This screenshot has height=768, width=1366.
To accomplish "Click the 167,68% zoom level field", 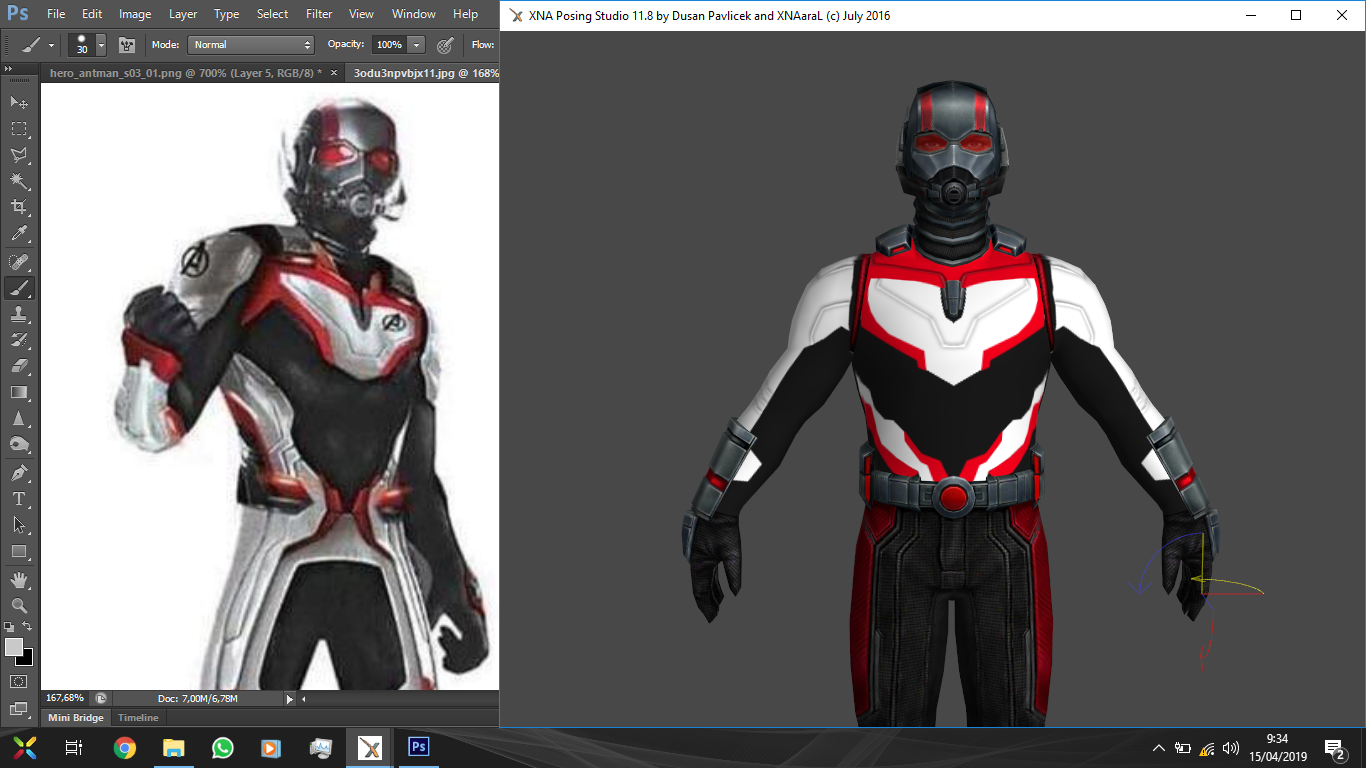I will coord(65,698).
